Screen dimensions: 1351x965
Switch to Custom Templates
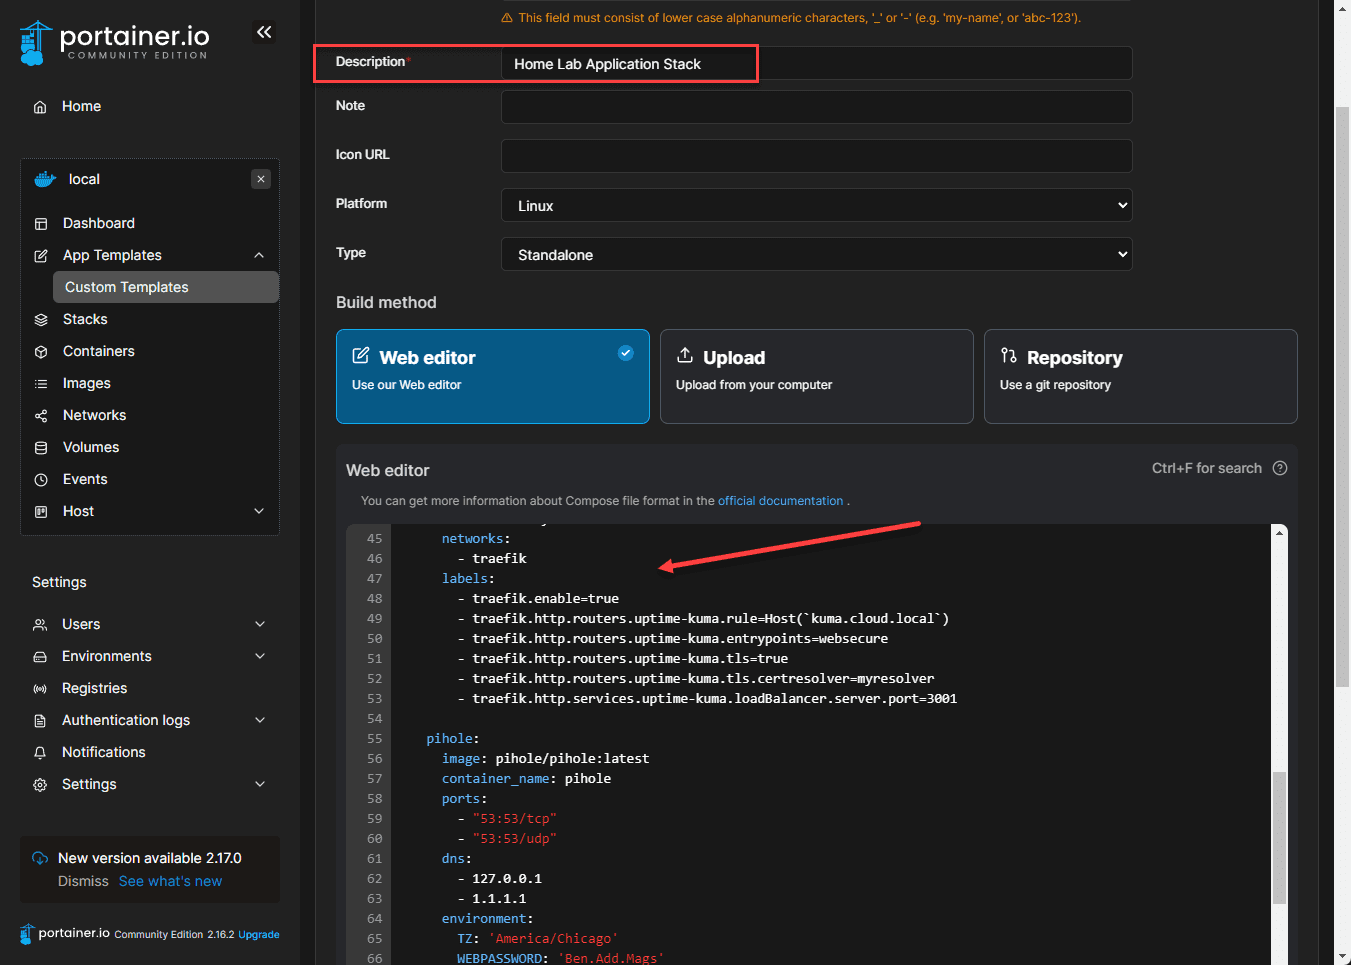point(126,287)
